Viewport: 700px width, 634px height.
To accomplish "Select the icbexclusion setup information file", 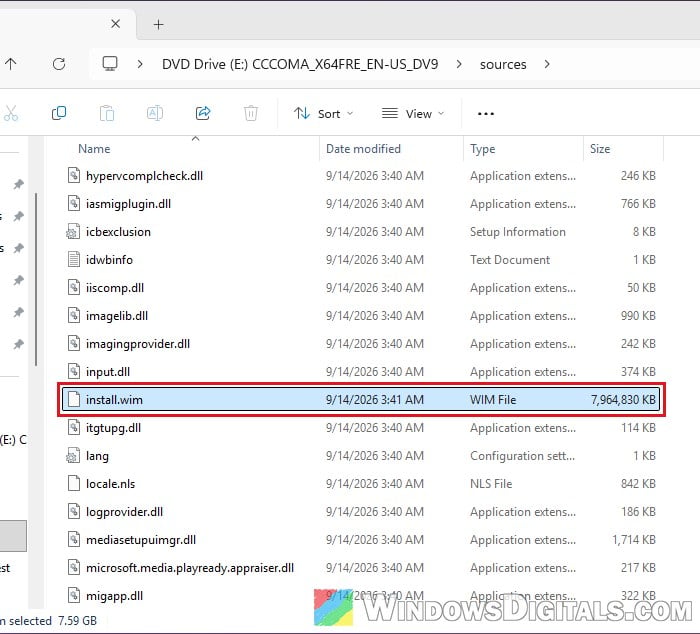I will tap(362, 232).
